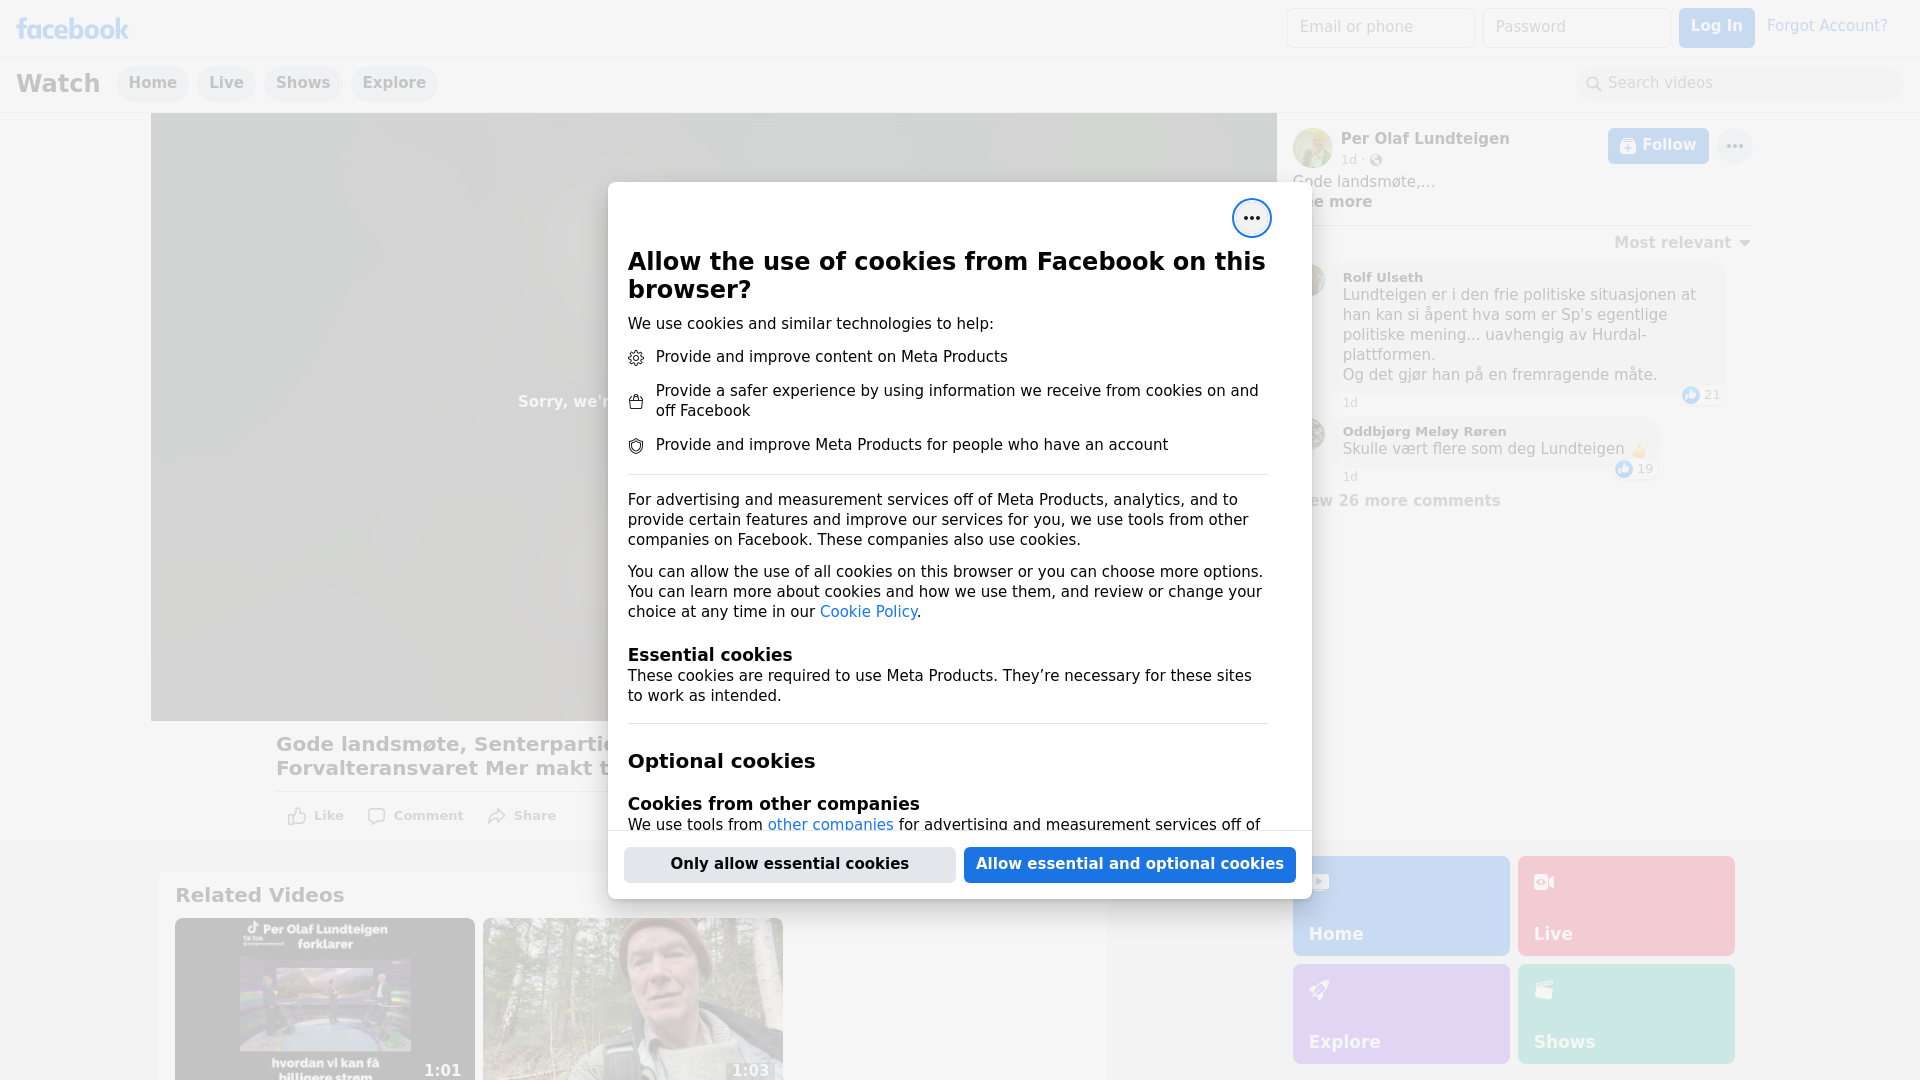Click the shield icon beside Meta Products account
The image size is (1920, 1080).
[x=636, y=446]
